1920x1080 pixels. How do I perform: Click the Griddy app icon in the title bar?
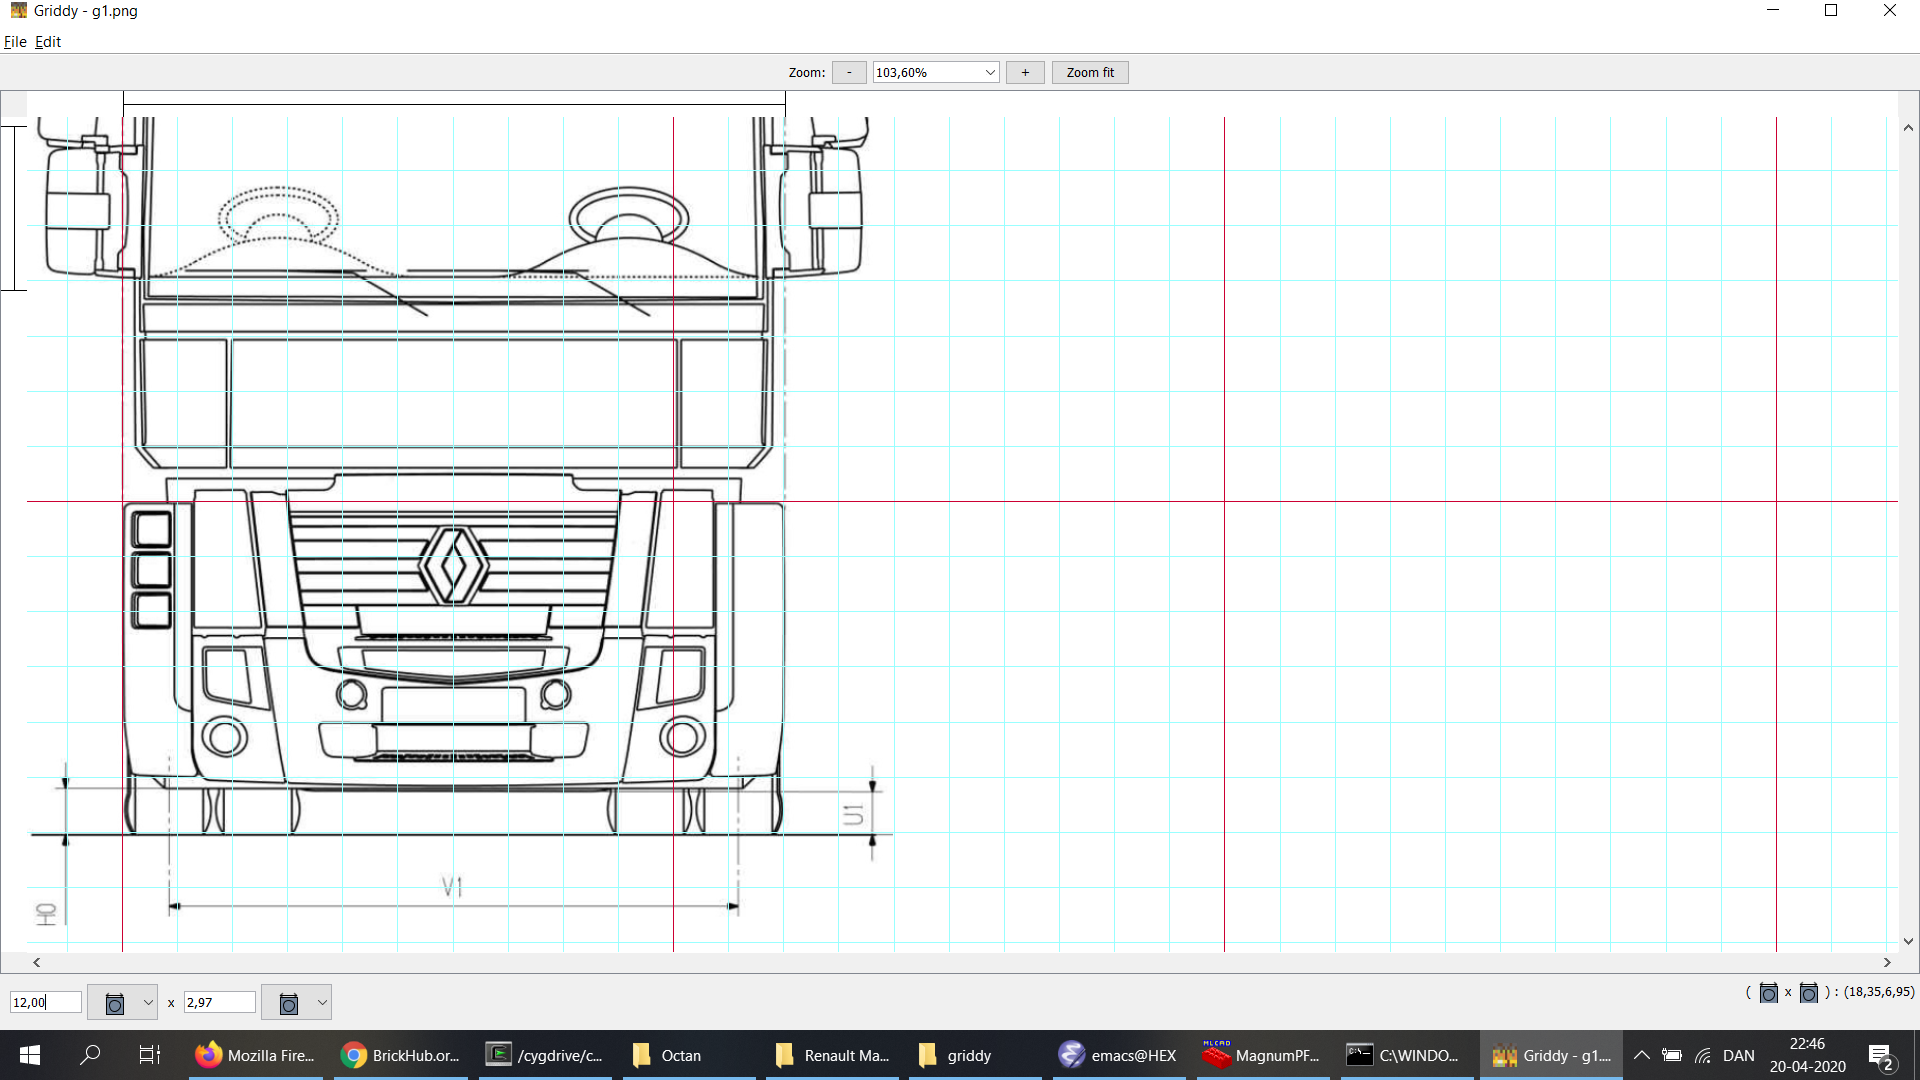(x=19, y=11)
